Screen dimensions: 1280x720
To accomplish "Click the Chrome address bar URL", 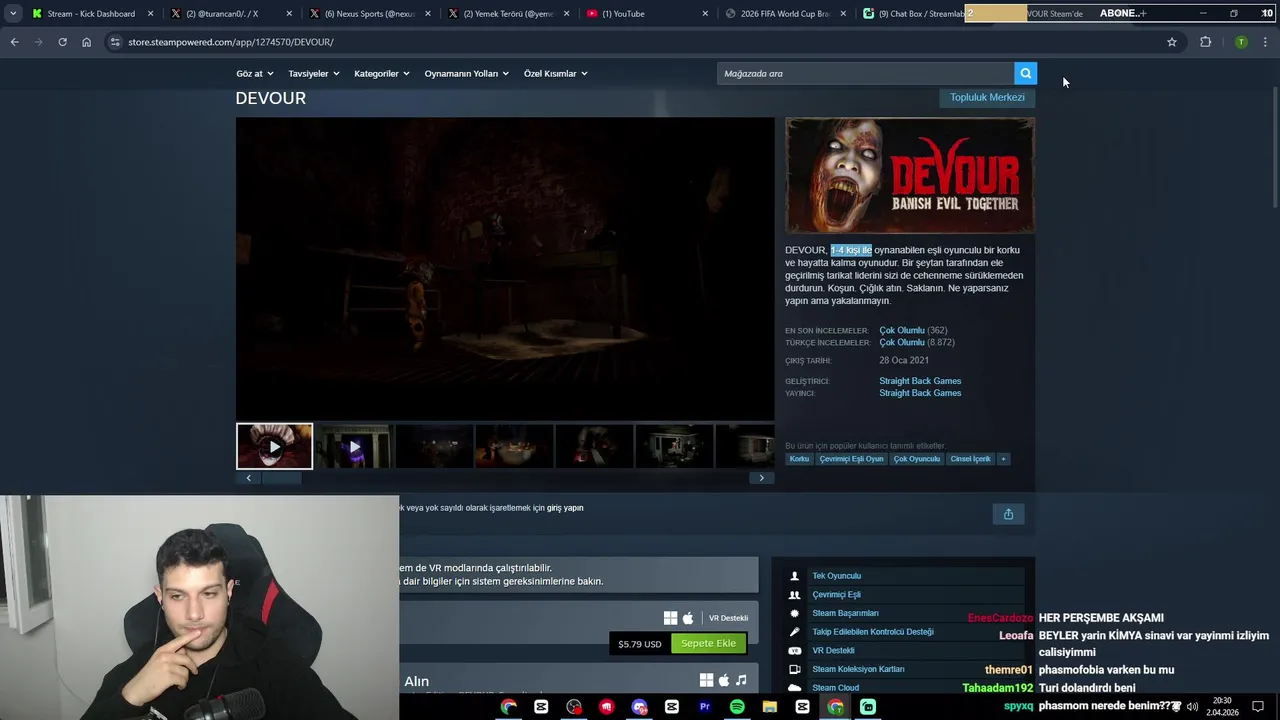I will 231,42.
